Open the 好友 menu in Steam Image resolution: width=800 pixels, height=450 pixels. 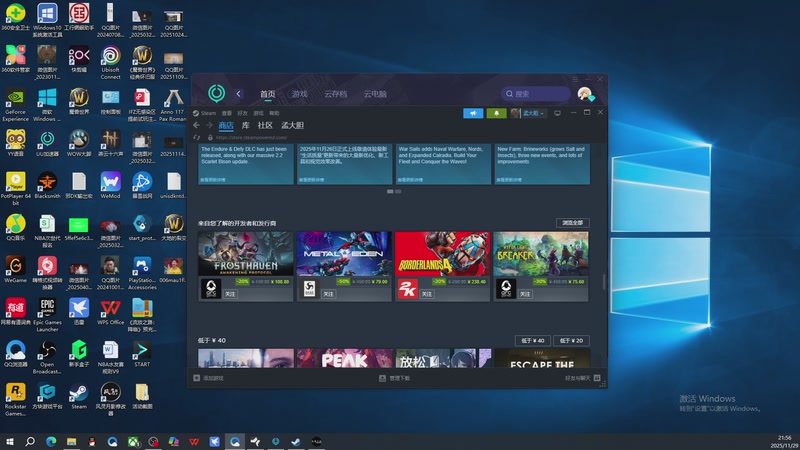[x=242, y=113]
